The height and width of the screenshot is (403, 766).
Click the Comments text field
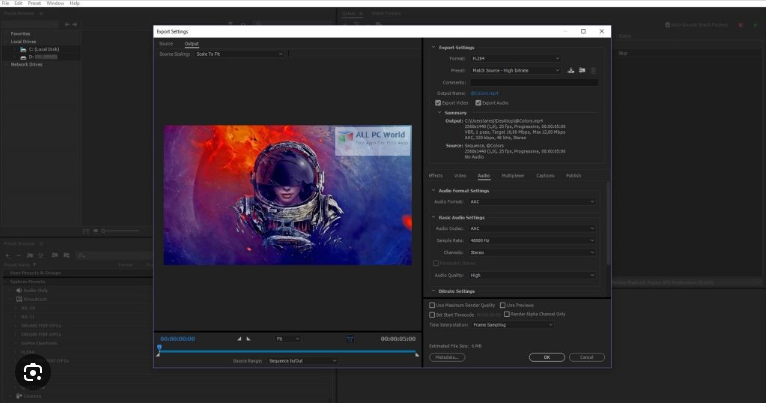(534, 82)
